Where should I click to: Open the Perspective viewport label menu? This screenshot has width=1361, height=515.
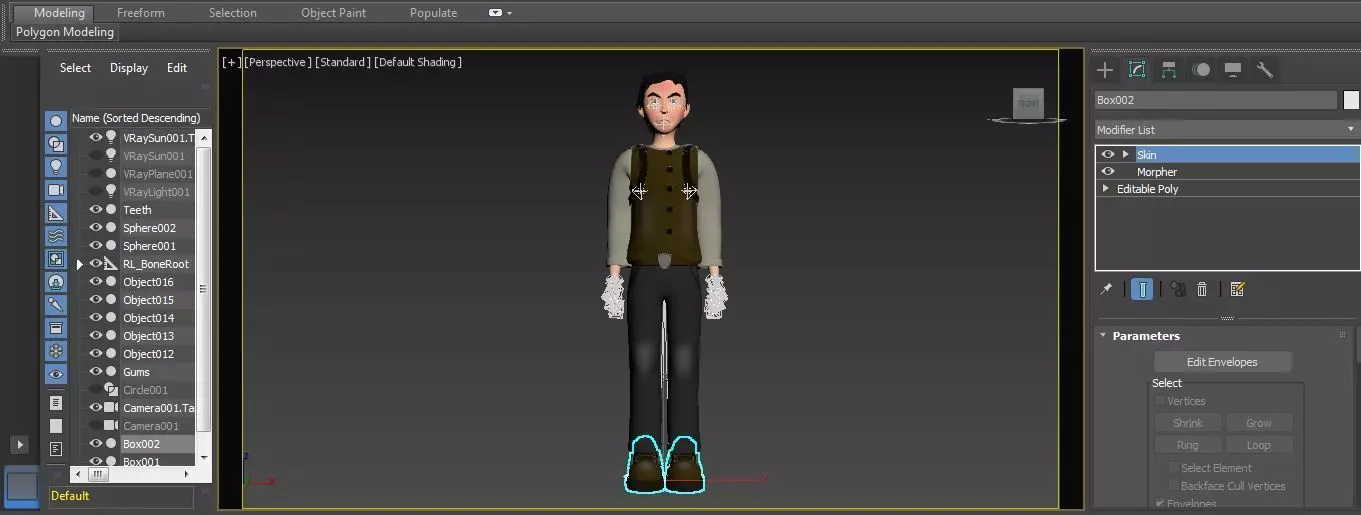278,62
